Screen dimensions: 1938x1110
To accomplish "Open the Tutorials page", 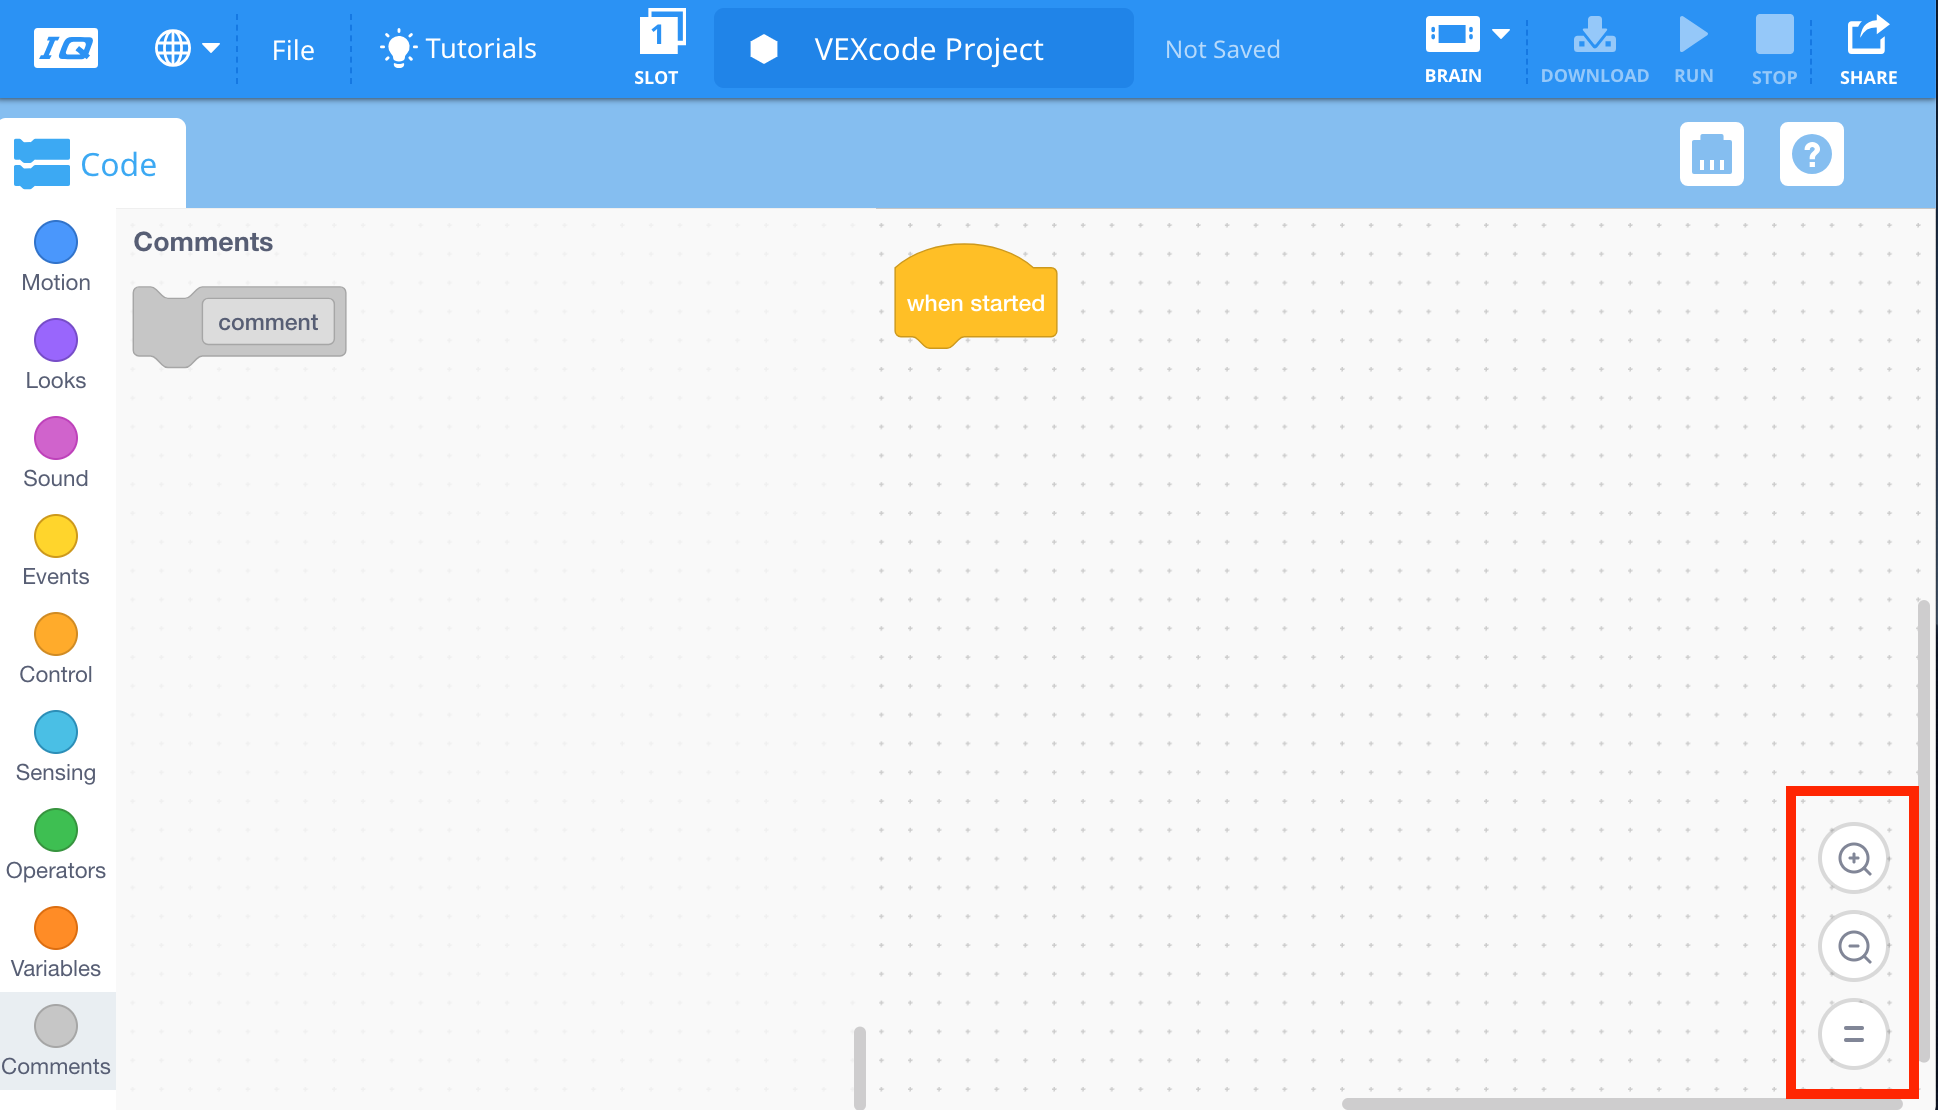I will [457, 47].
